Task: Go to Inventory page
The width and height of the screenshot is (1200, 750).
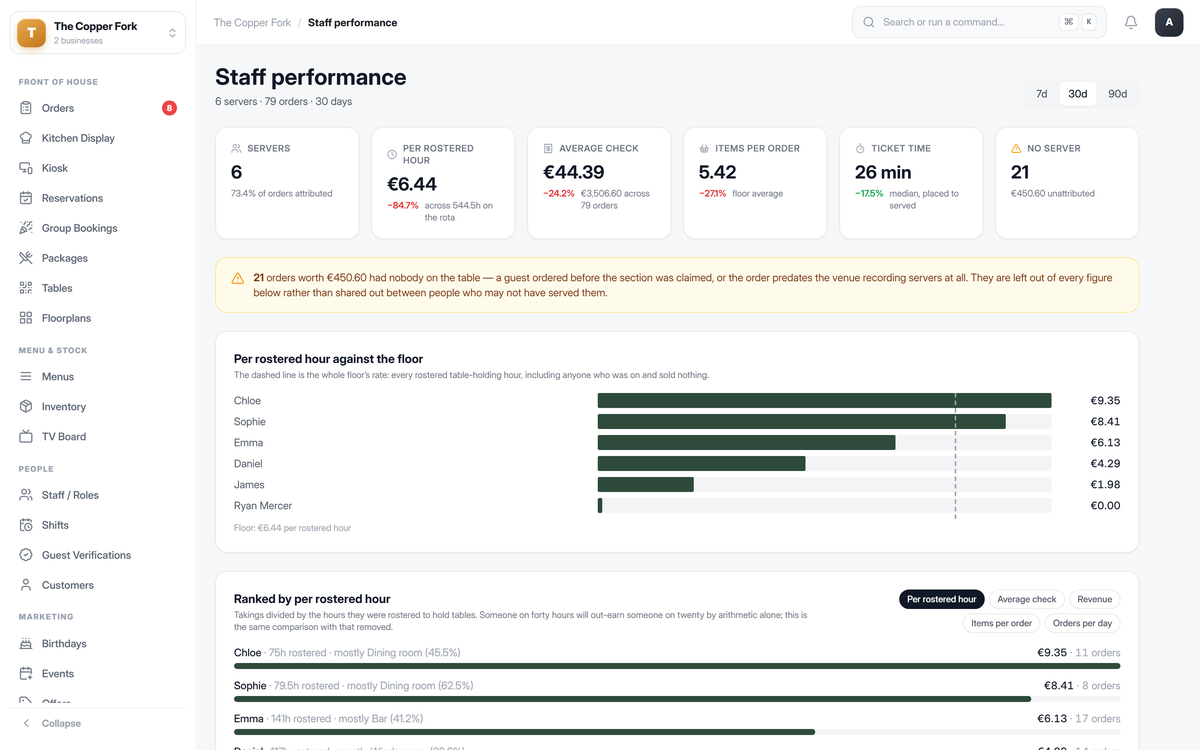Action: point(98,407)
